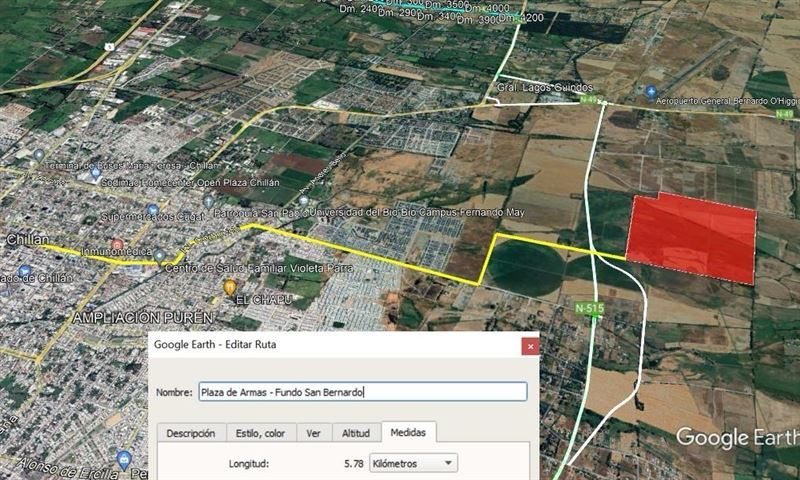Viewport: 800px width, 480px height.
Task: Switch to the Descripción tab
Action: [191, 433]
